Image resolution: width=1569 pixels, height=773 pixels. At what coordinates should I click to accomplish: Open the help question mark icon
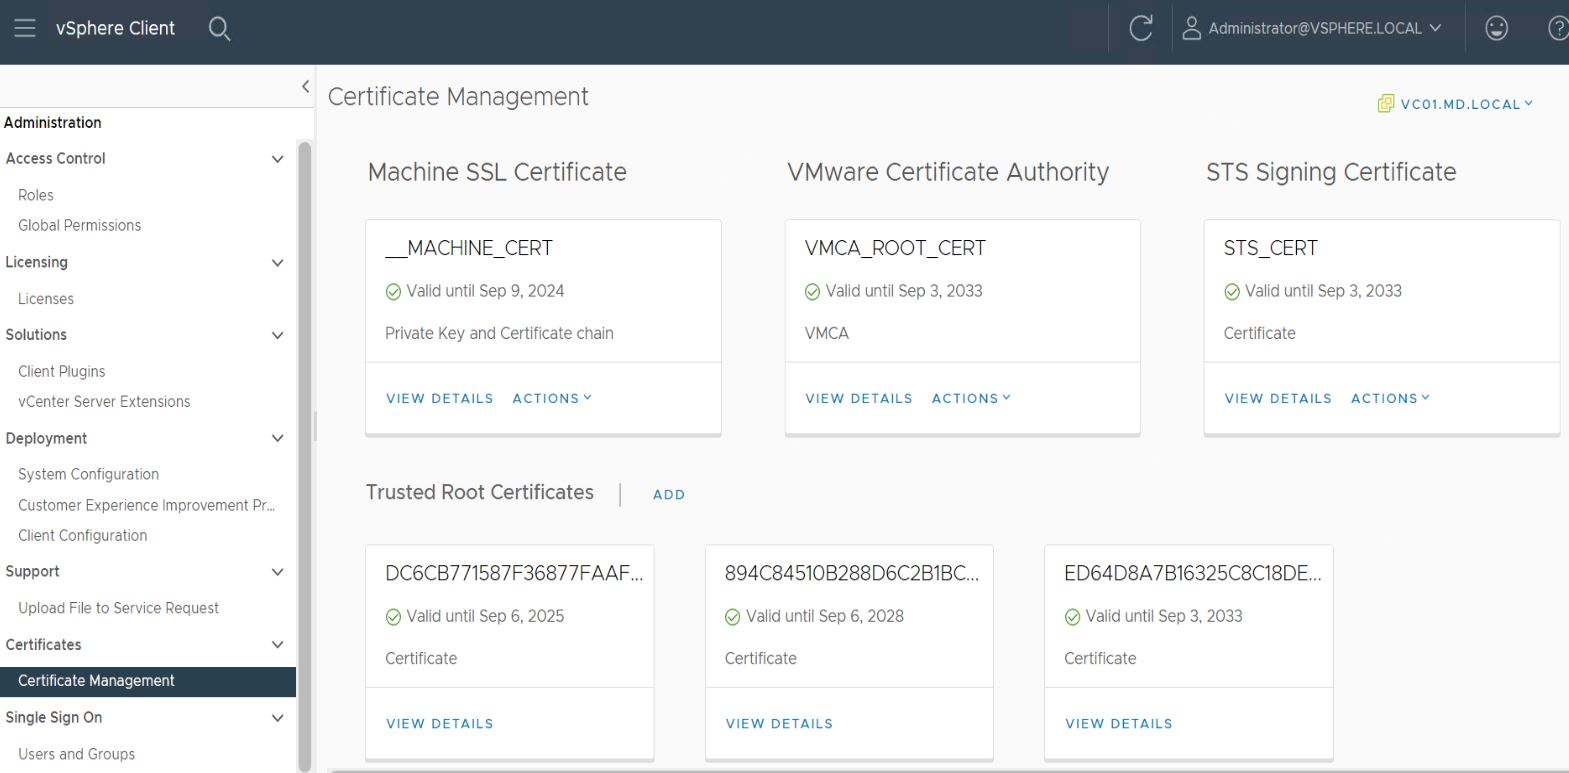tap(1558, 28)
